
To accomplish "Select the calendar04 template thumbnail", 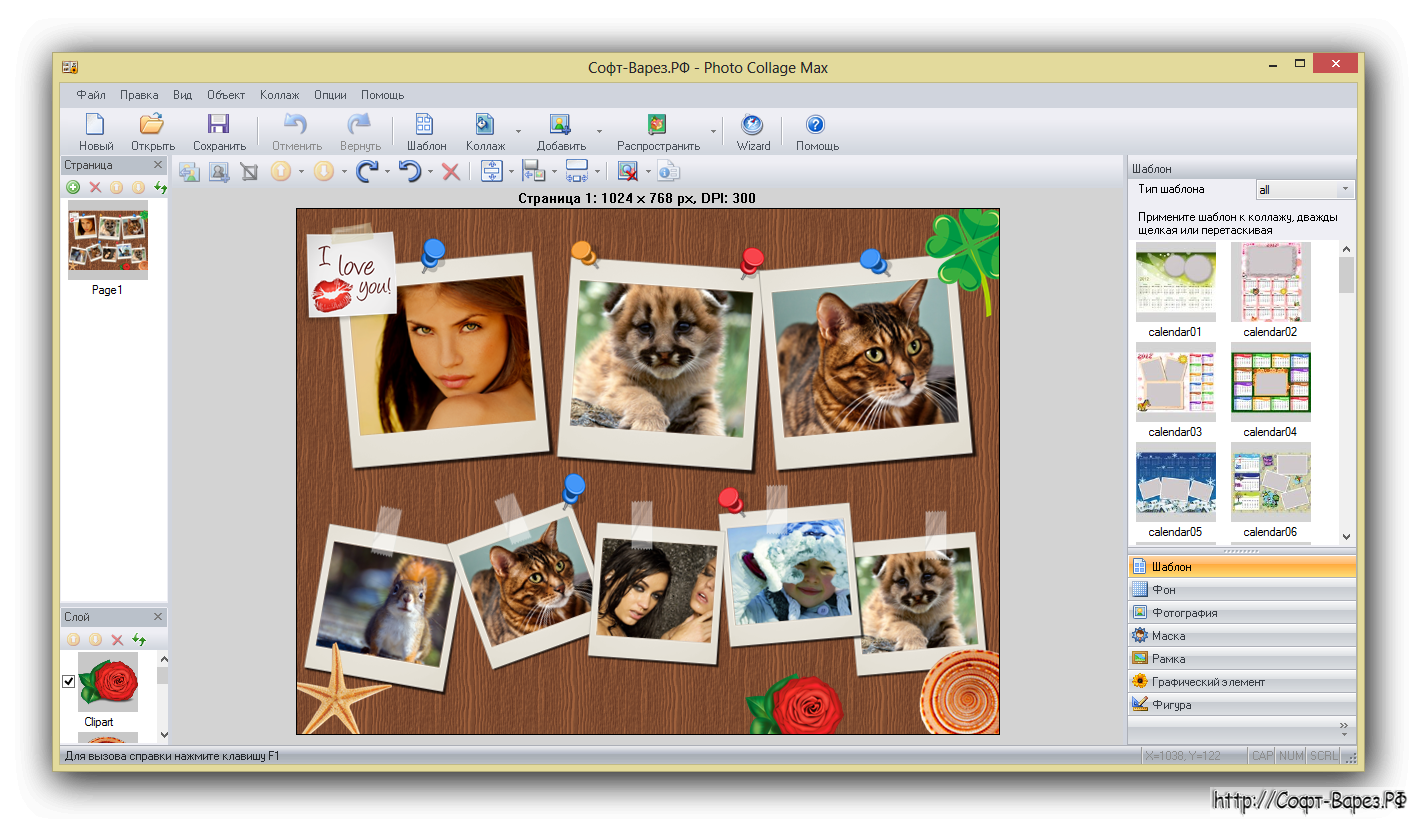I will click(x=1270, y=382).
